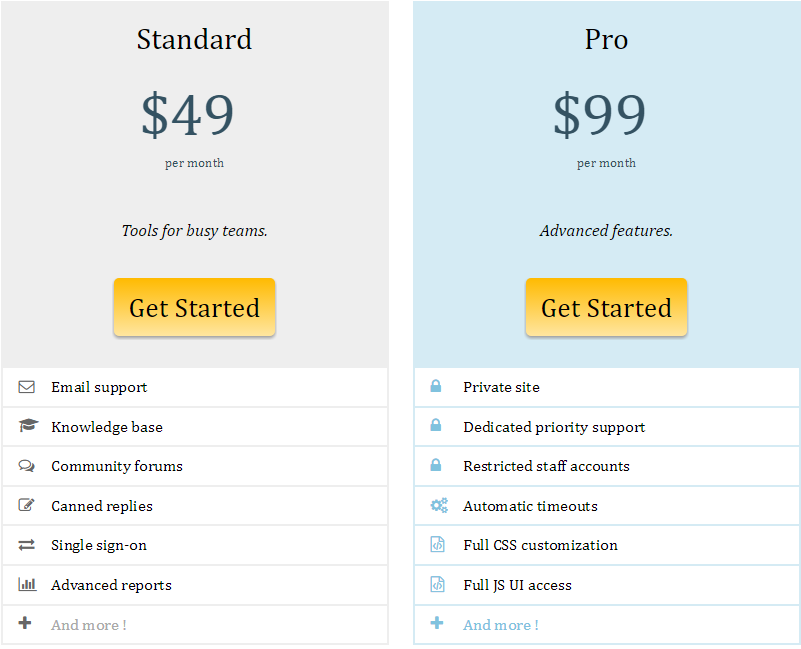Click the padlock icon next to Restricted staff accounts
This screenshot has height=649, width=801.
[436, 465]
